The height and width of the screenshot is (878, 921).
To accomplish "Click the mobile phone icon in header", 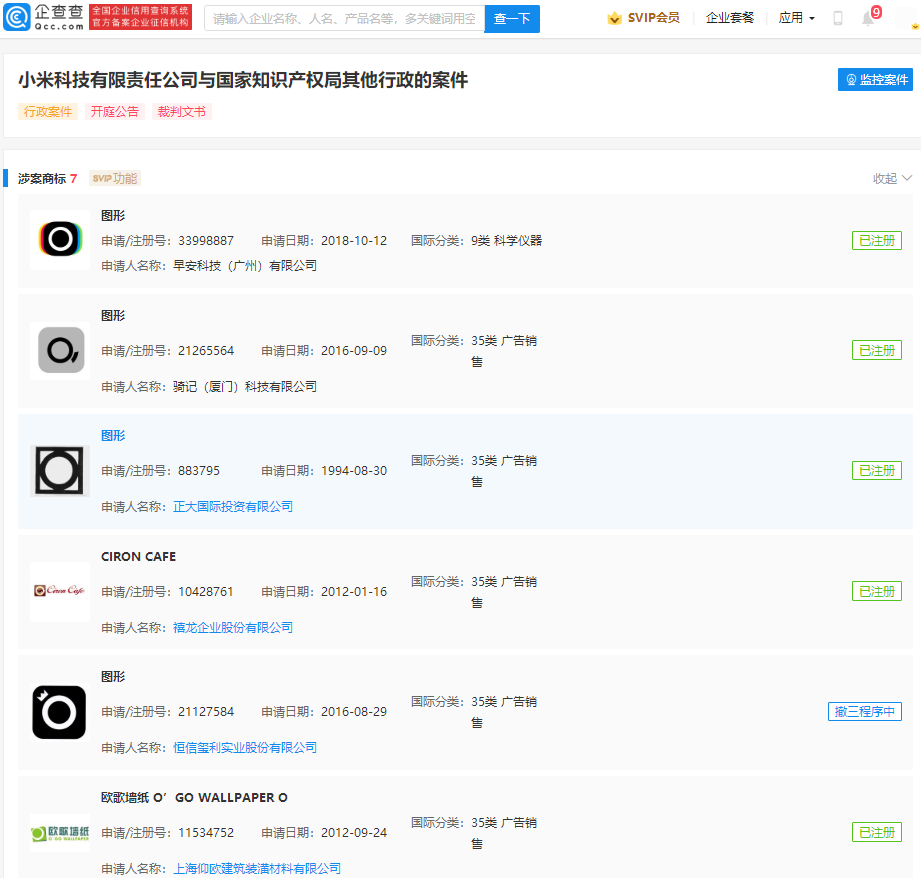I will click(838, 18).
